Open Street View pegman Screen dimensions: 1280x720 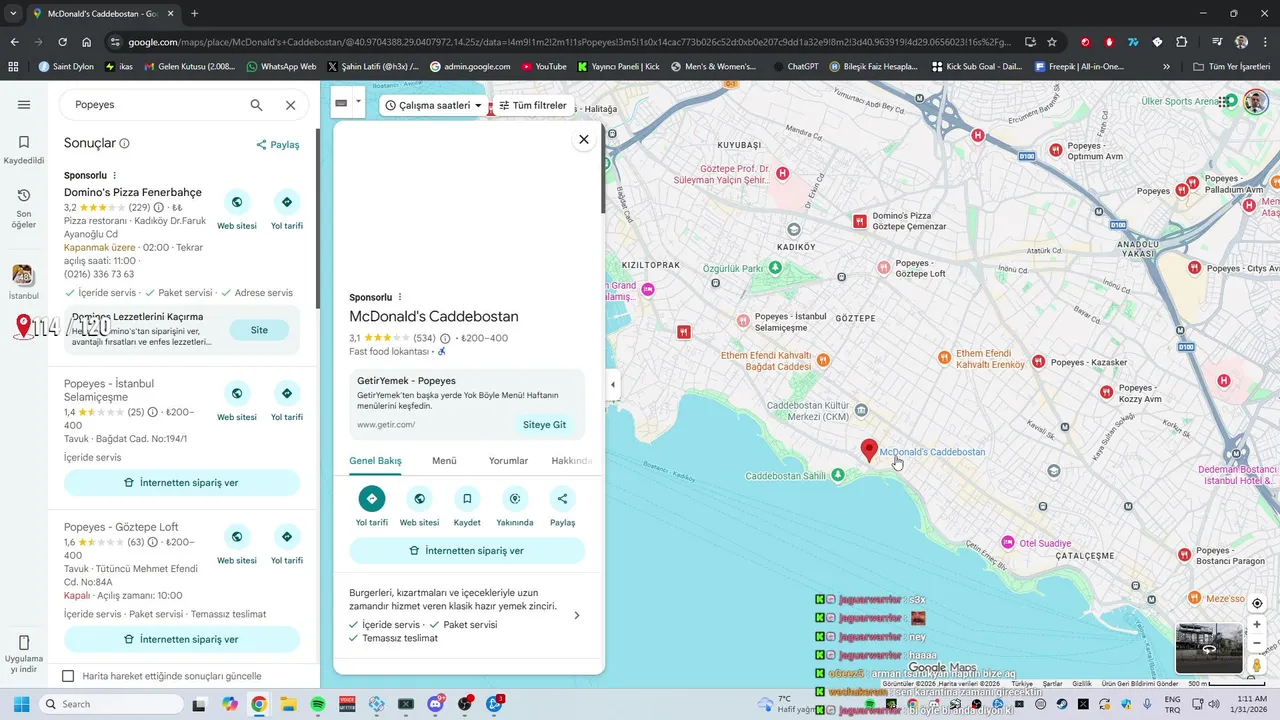1257,665
